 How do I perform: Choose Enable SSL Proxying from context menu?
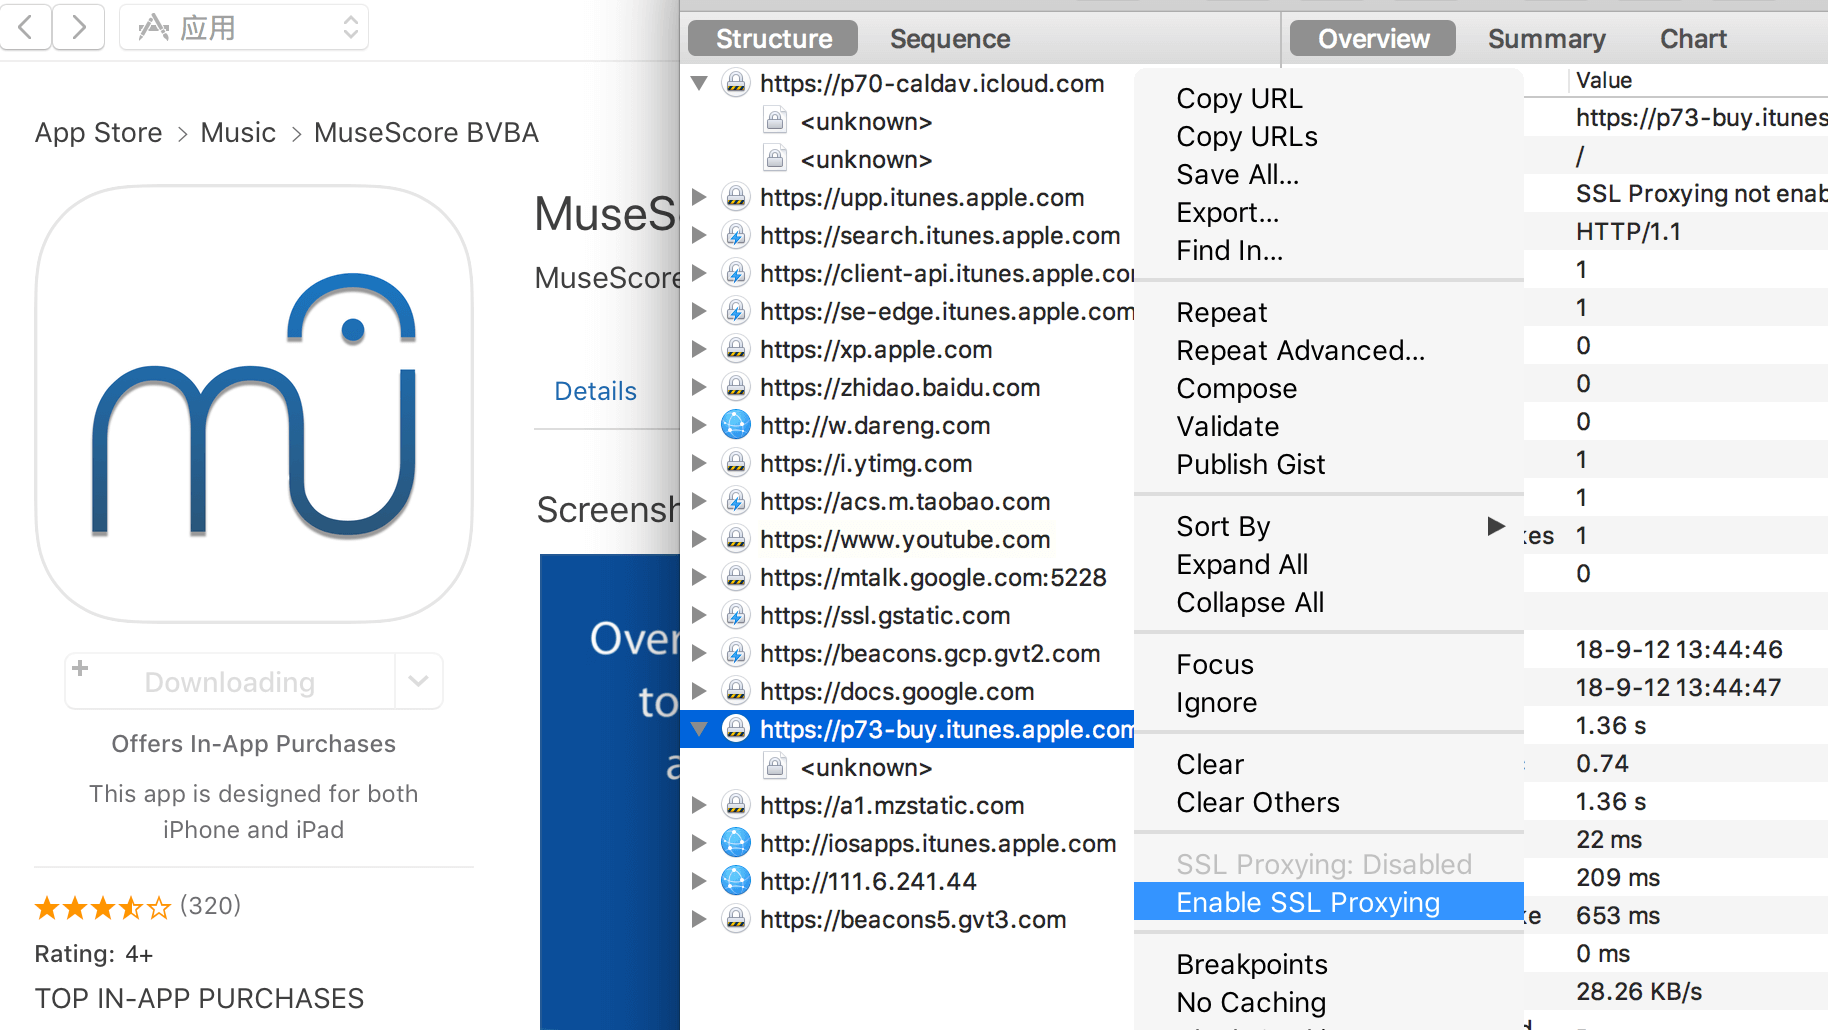point(1329,902)
